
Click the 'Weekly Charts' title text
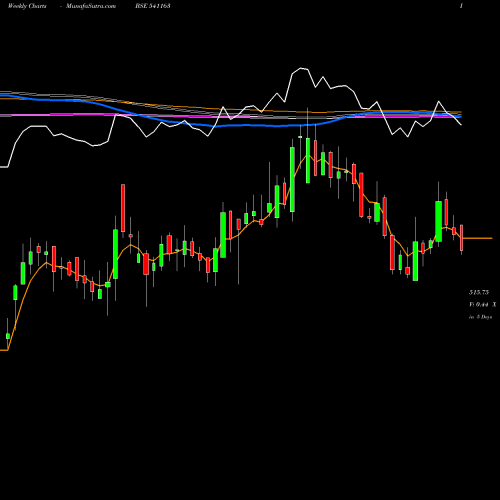[x=27, y=6]
